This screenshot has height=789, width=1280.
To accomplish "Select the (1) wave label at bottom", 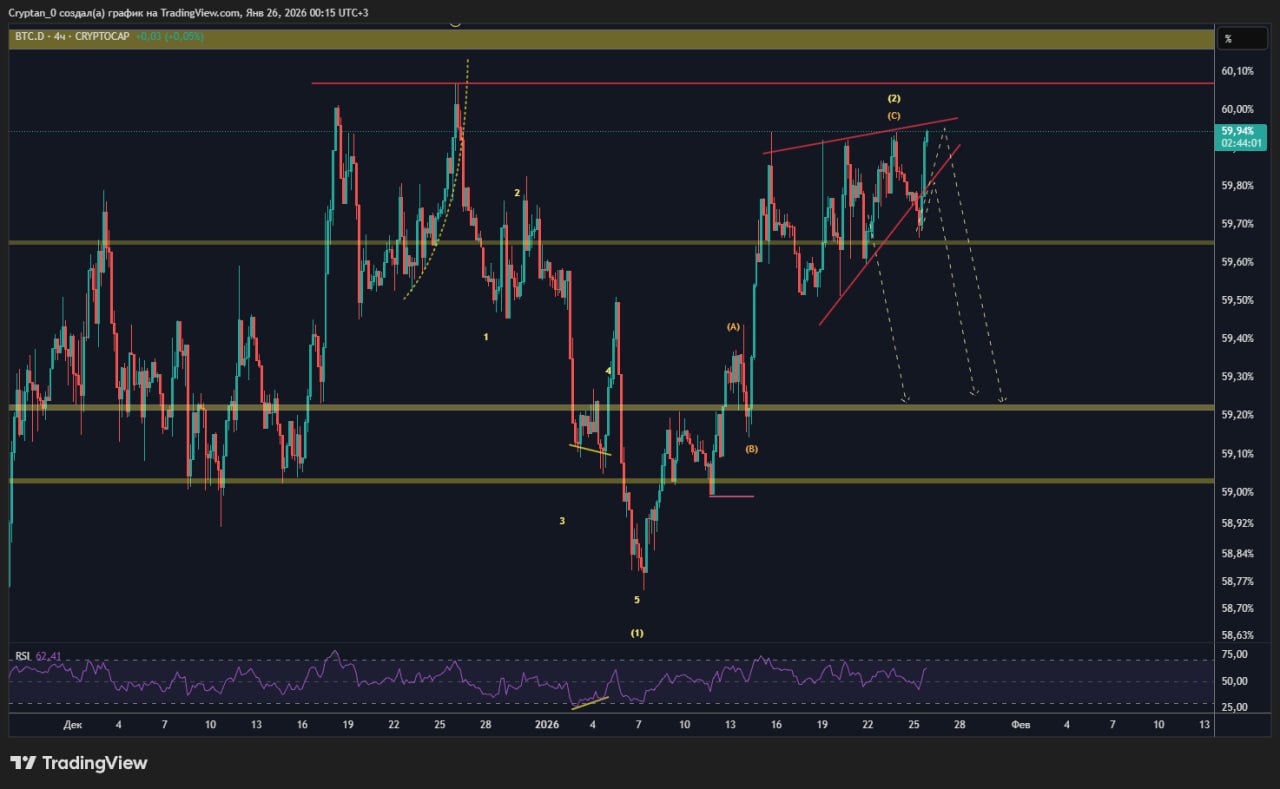I will coord(637,633).
